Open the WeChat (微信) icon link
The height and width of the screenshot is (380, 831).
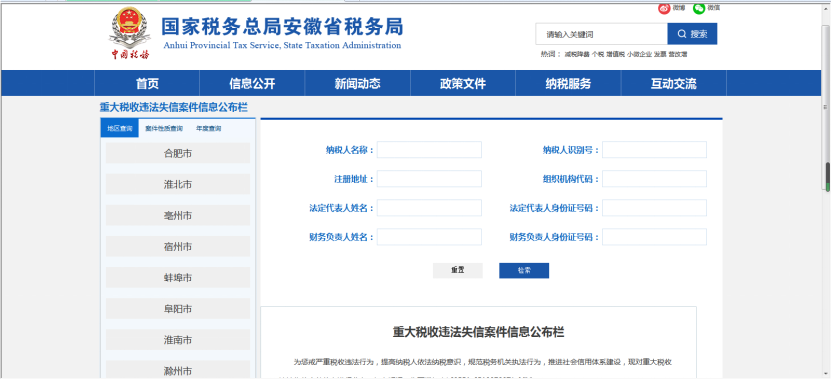tap(700, 8)
